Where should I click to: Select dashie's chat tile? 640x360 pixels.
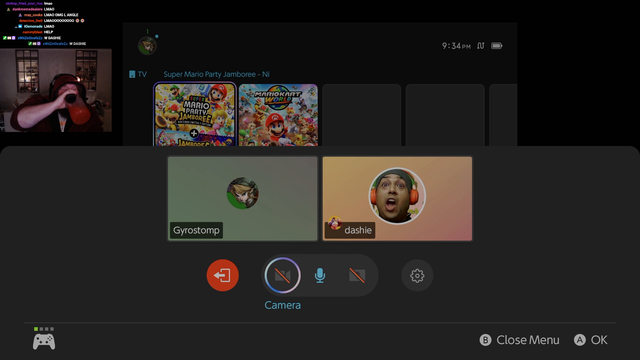(397, 199)
